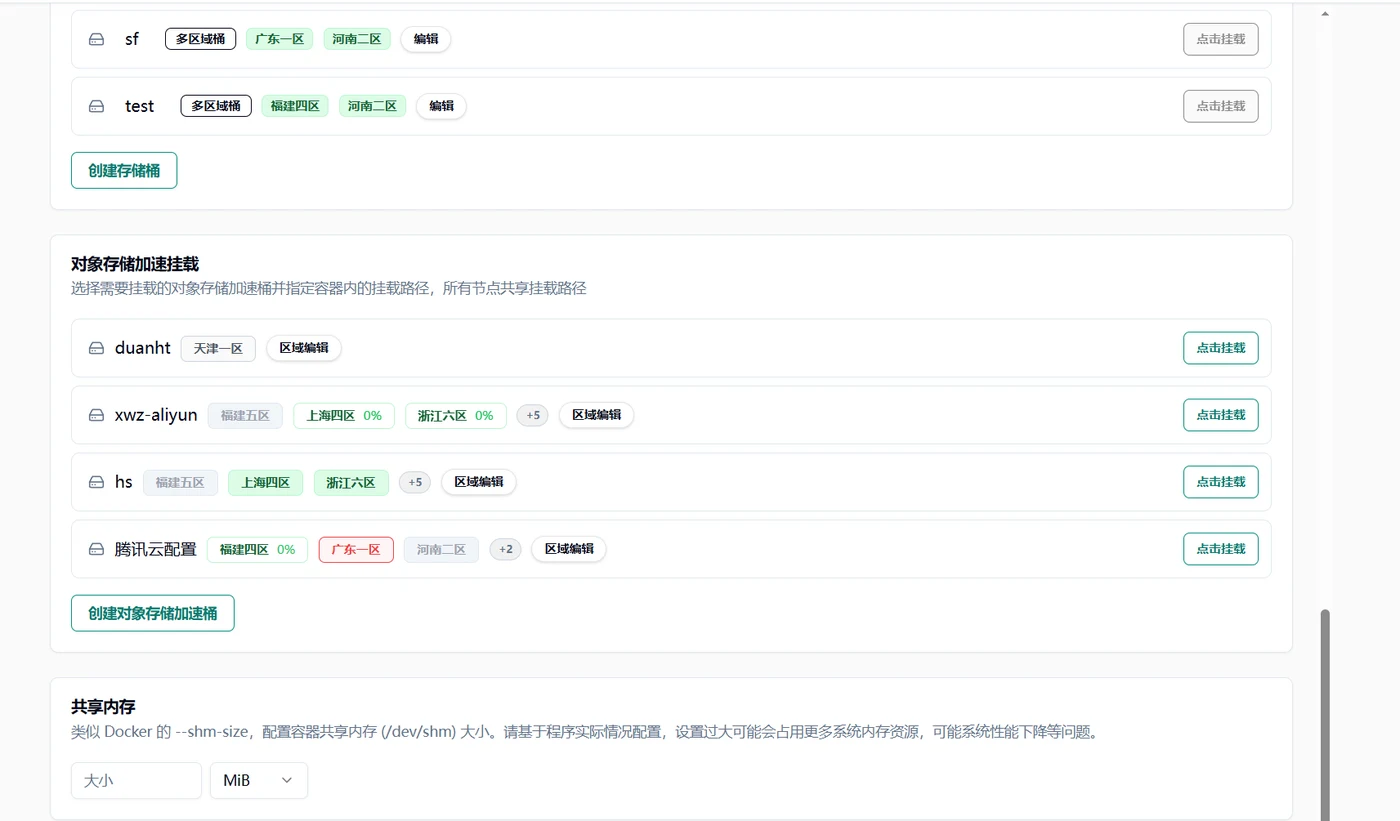The width and height of the screenshot is (1400, 821).
Task: Expand the +2 regions badge for 腾讯云配置
Action: pos(505,549)
